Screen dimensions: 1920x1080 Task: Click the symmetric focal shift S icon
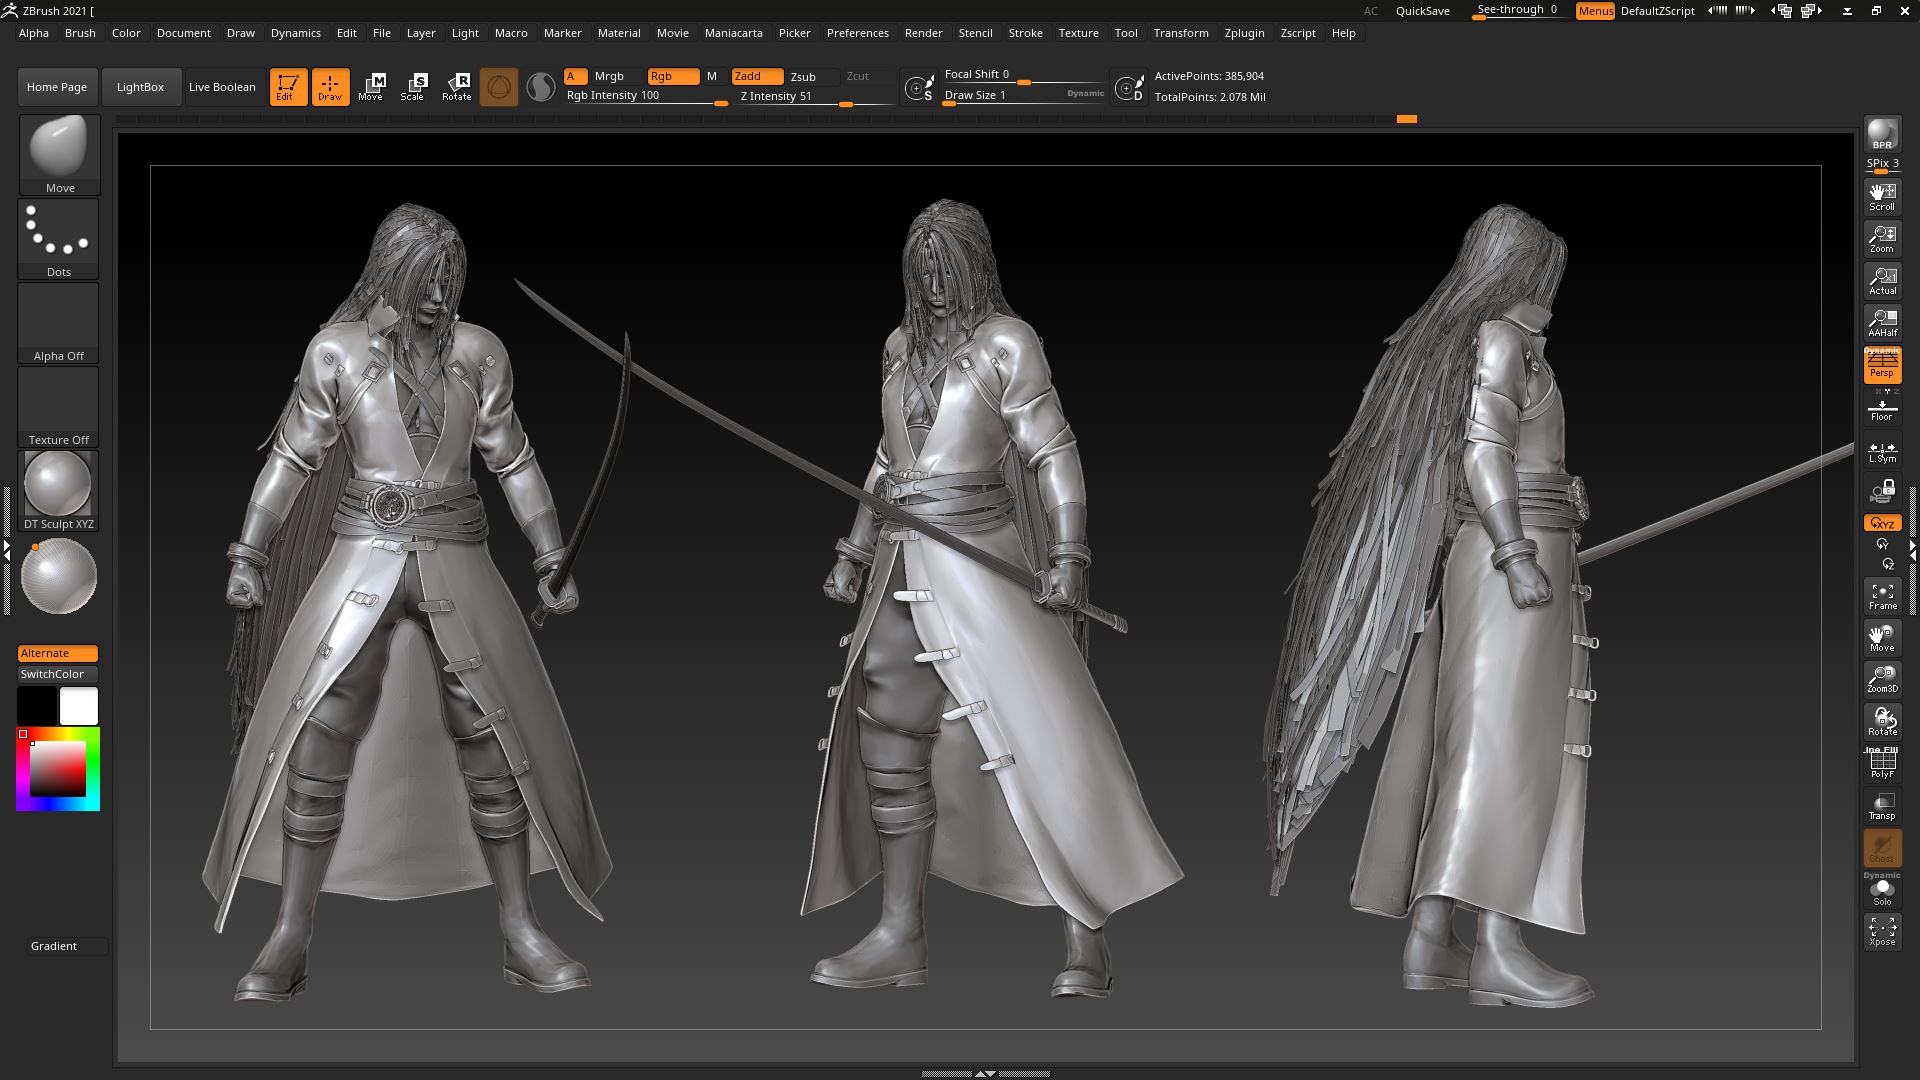(x=918, y=88)
